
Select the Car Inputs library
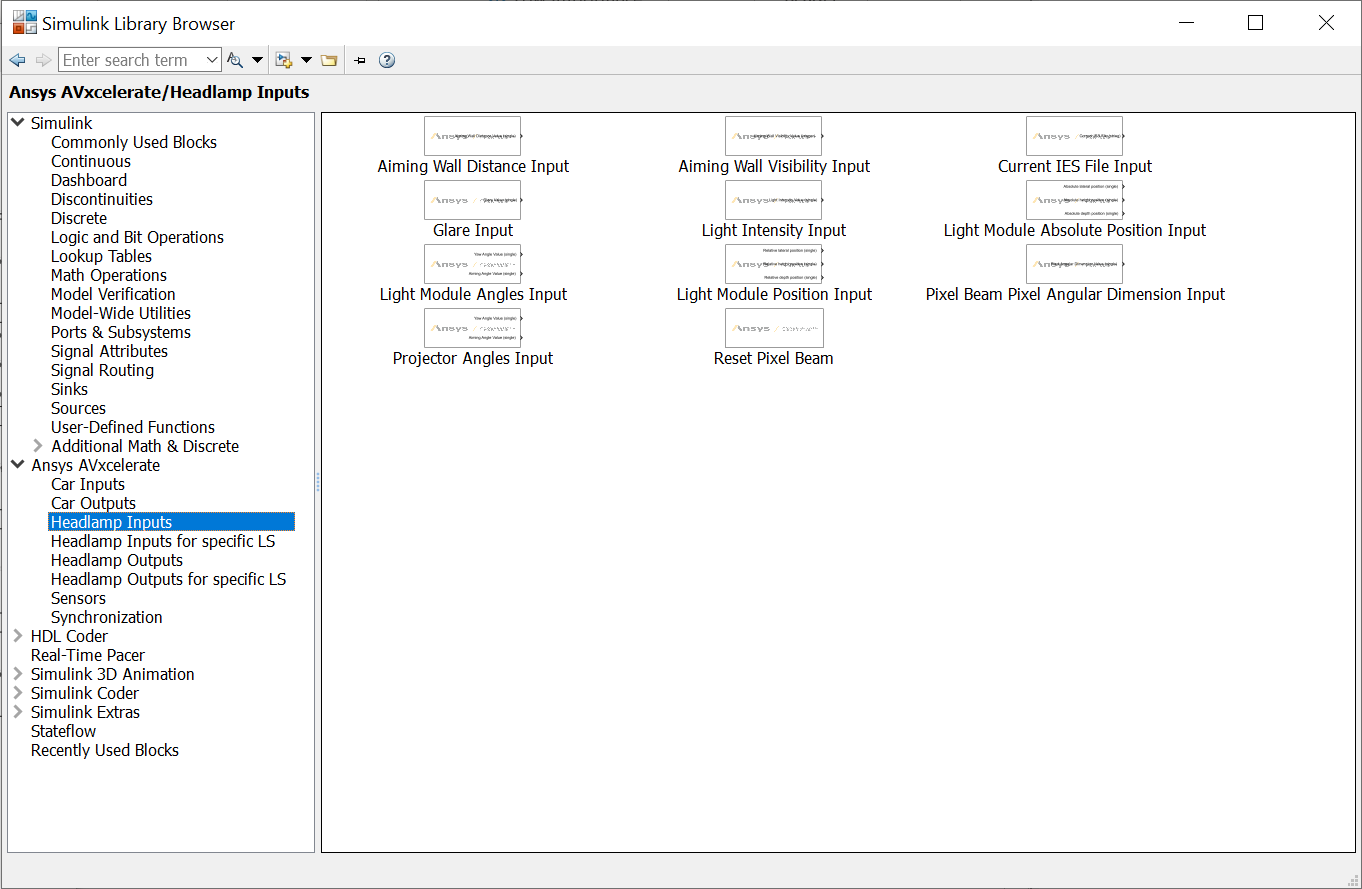click(x=88, y=484)
